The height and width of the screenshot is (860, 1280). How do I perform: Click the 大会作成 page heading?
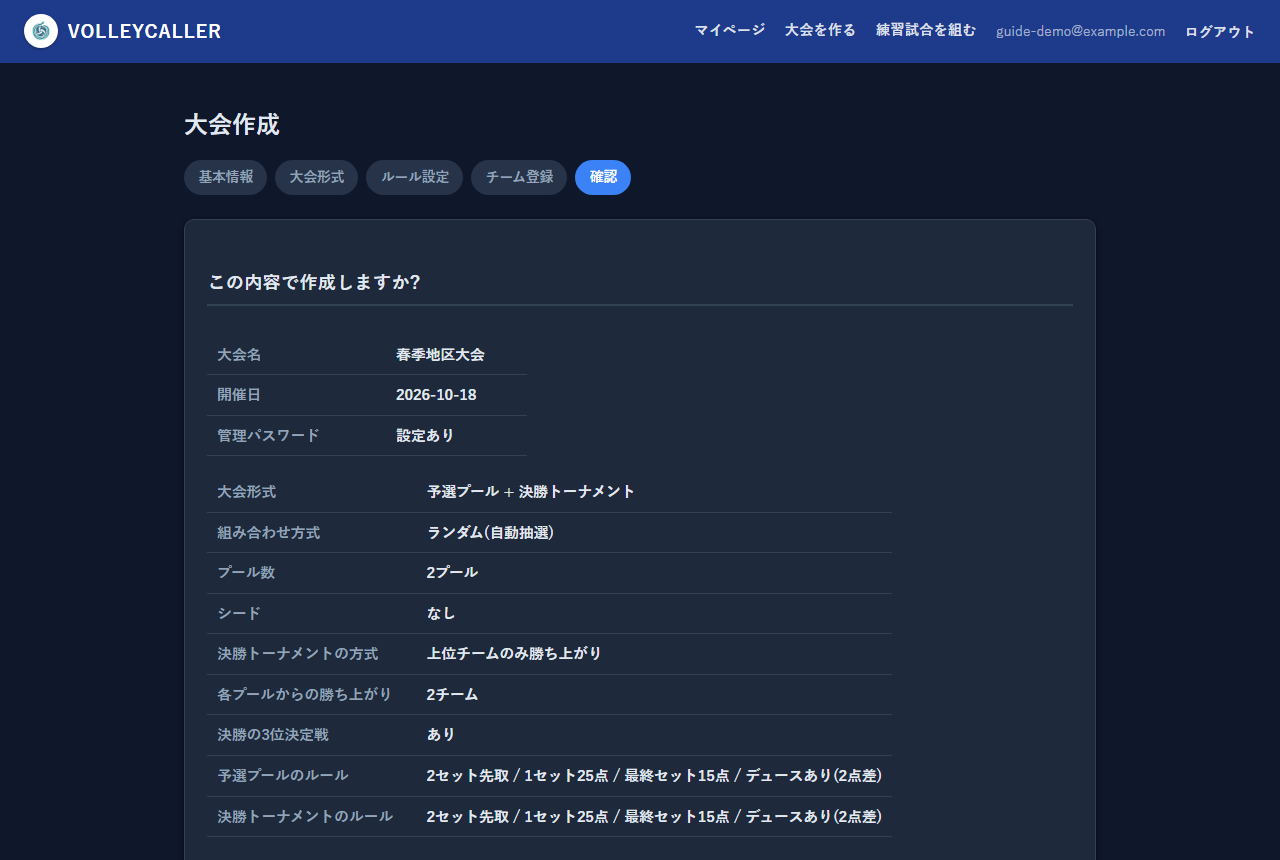[x=232, y=125]
